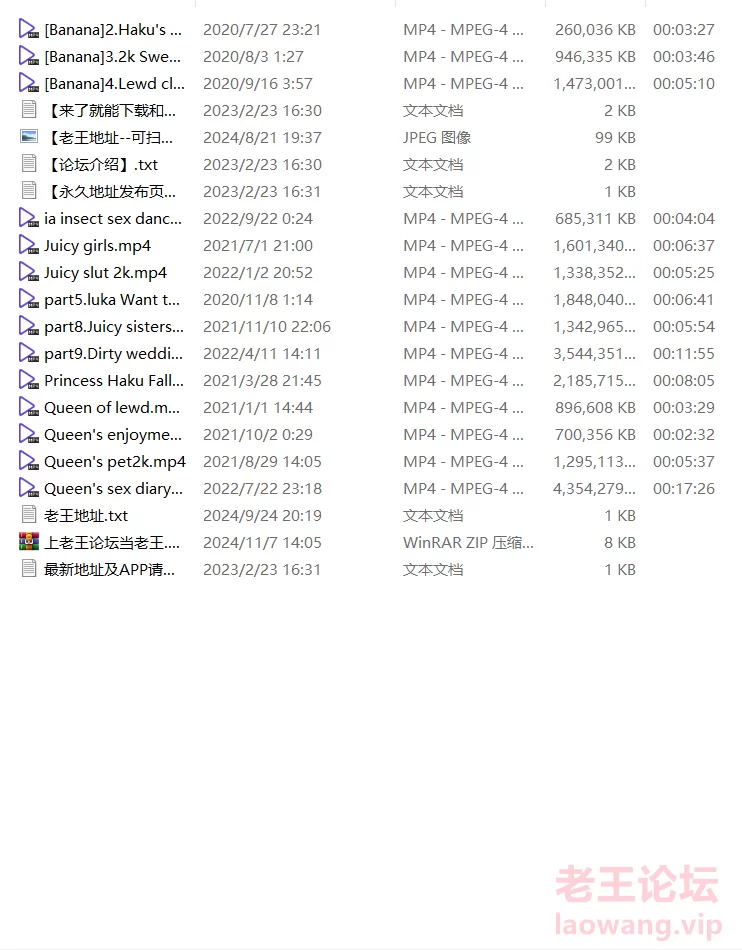This screenshot has height=950, width=742.
Task: Click the video icon of Juicy girls.mp4
Action: click(28, 245)
